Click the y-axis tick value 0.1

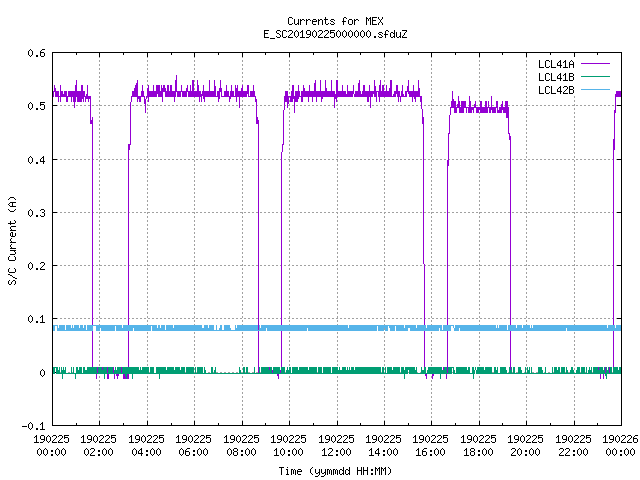[x=36, y=319]
